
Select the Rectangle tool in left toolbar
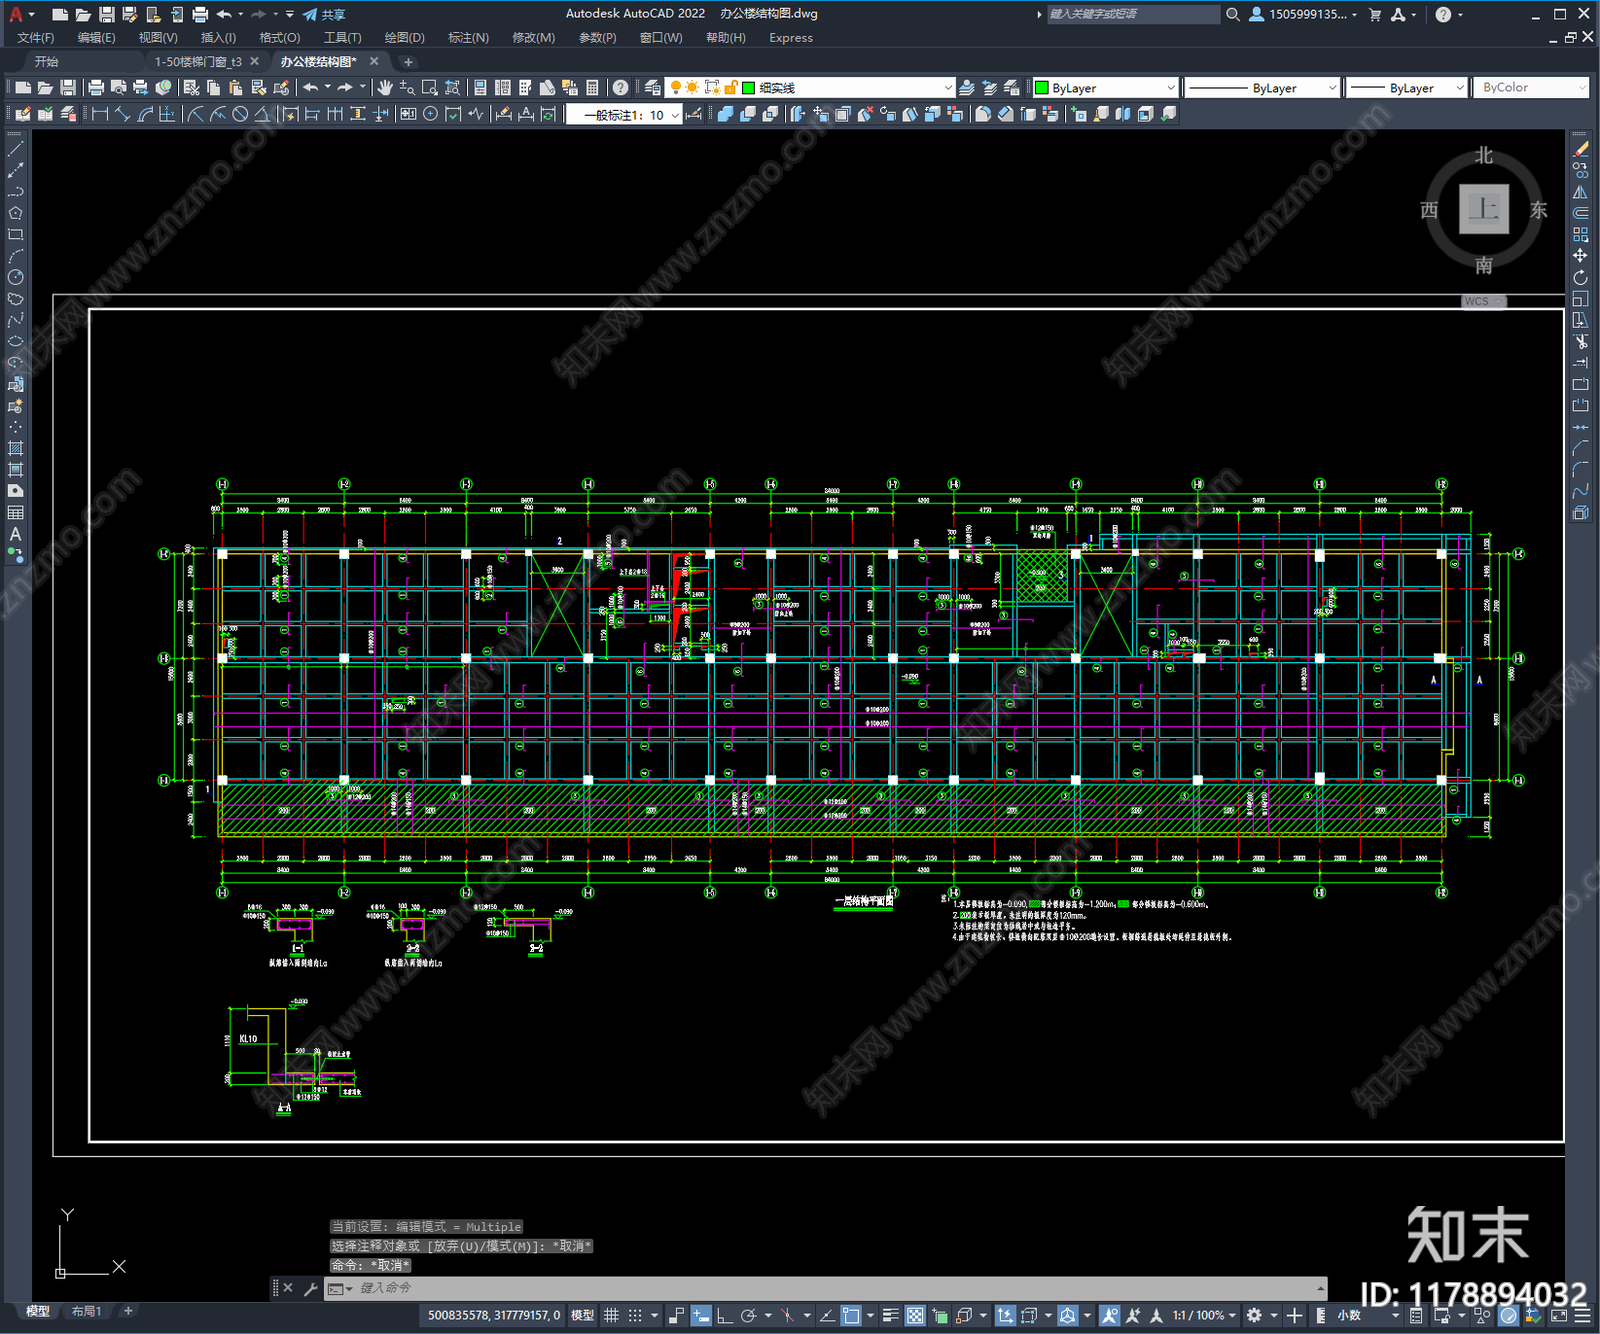point(15,234)
